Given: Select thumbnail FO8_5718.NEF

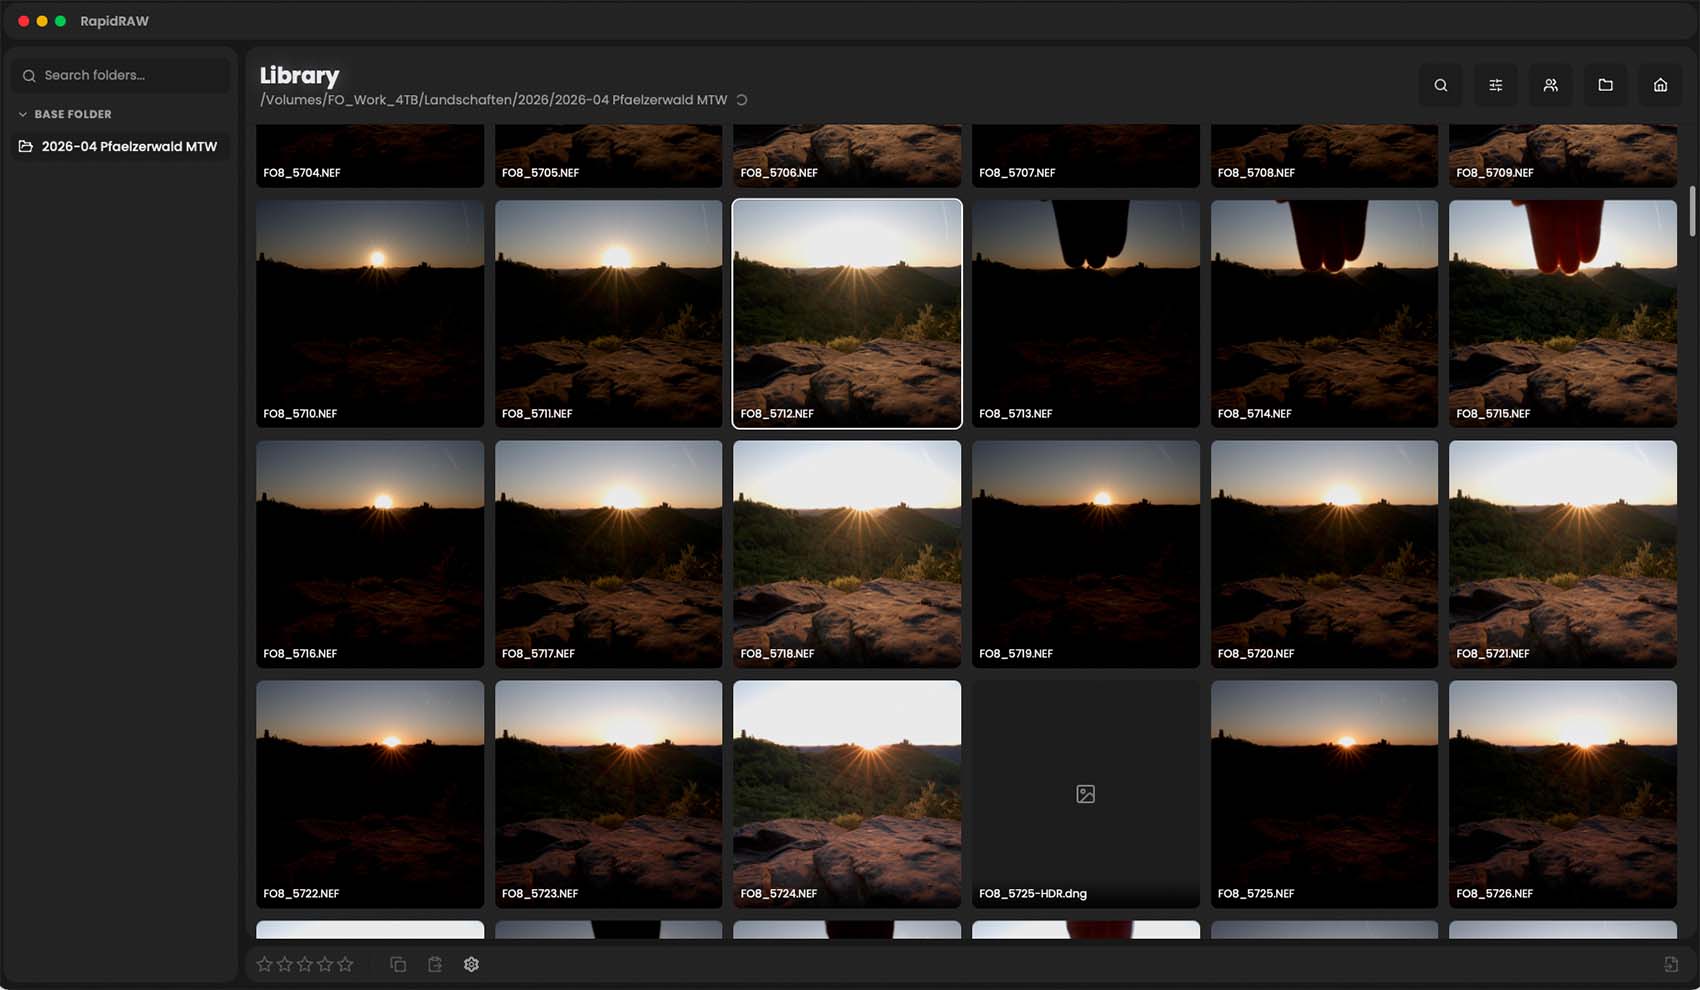Looking at the screenshot, I should click(x=847, y=554).
